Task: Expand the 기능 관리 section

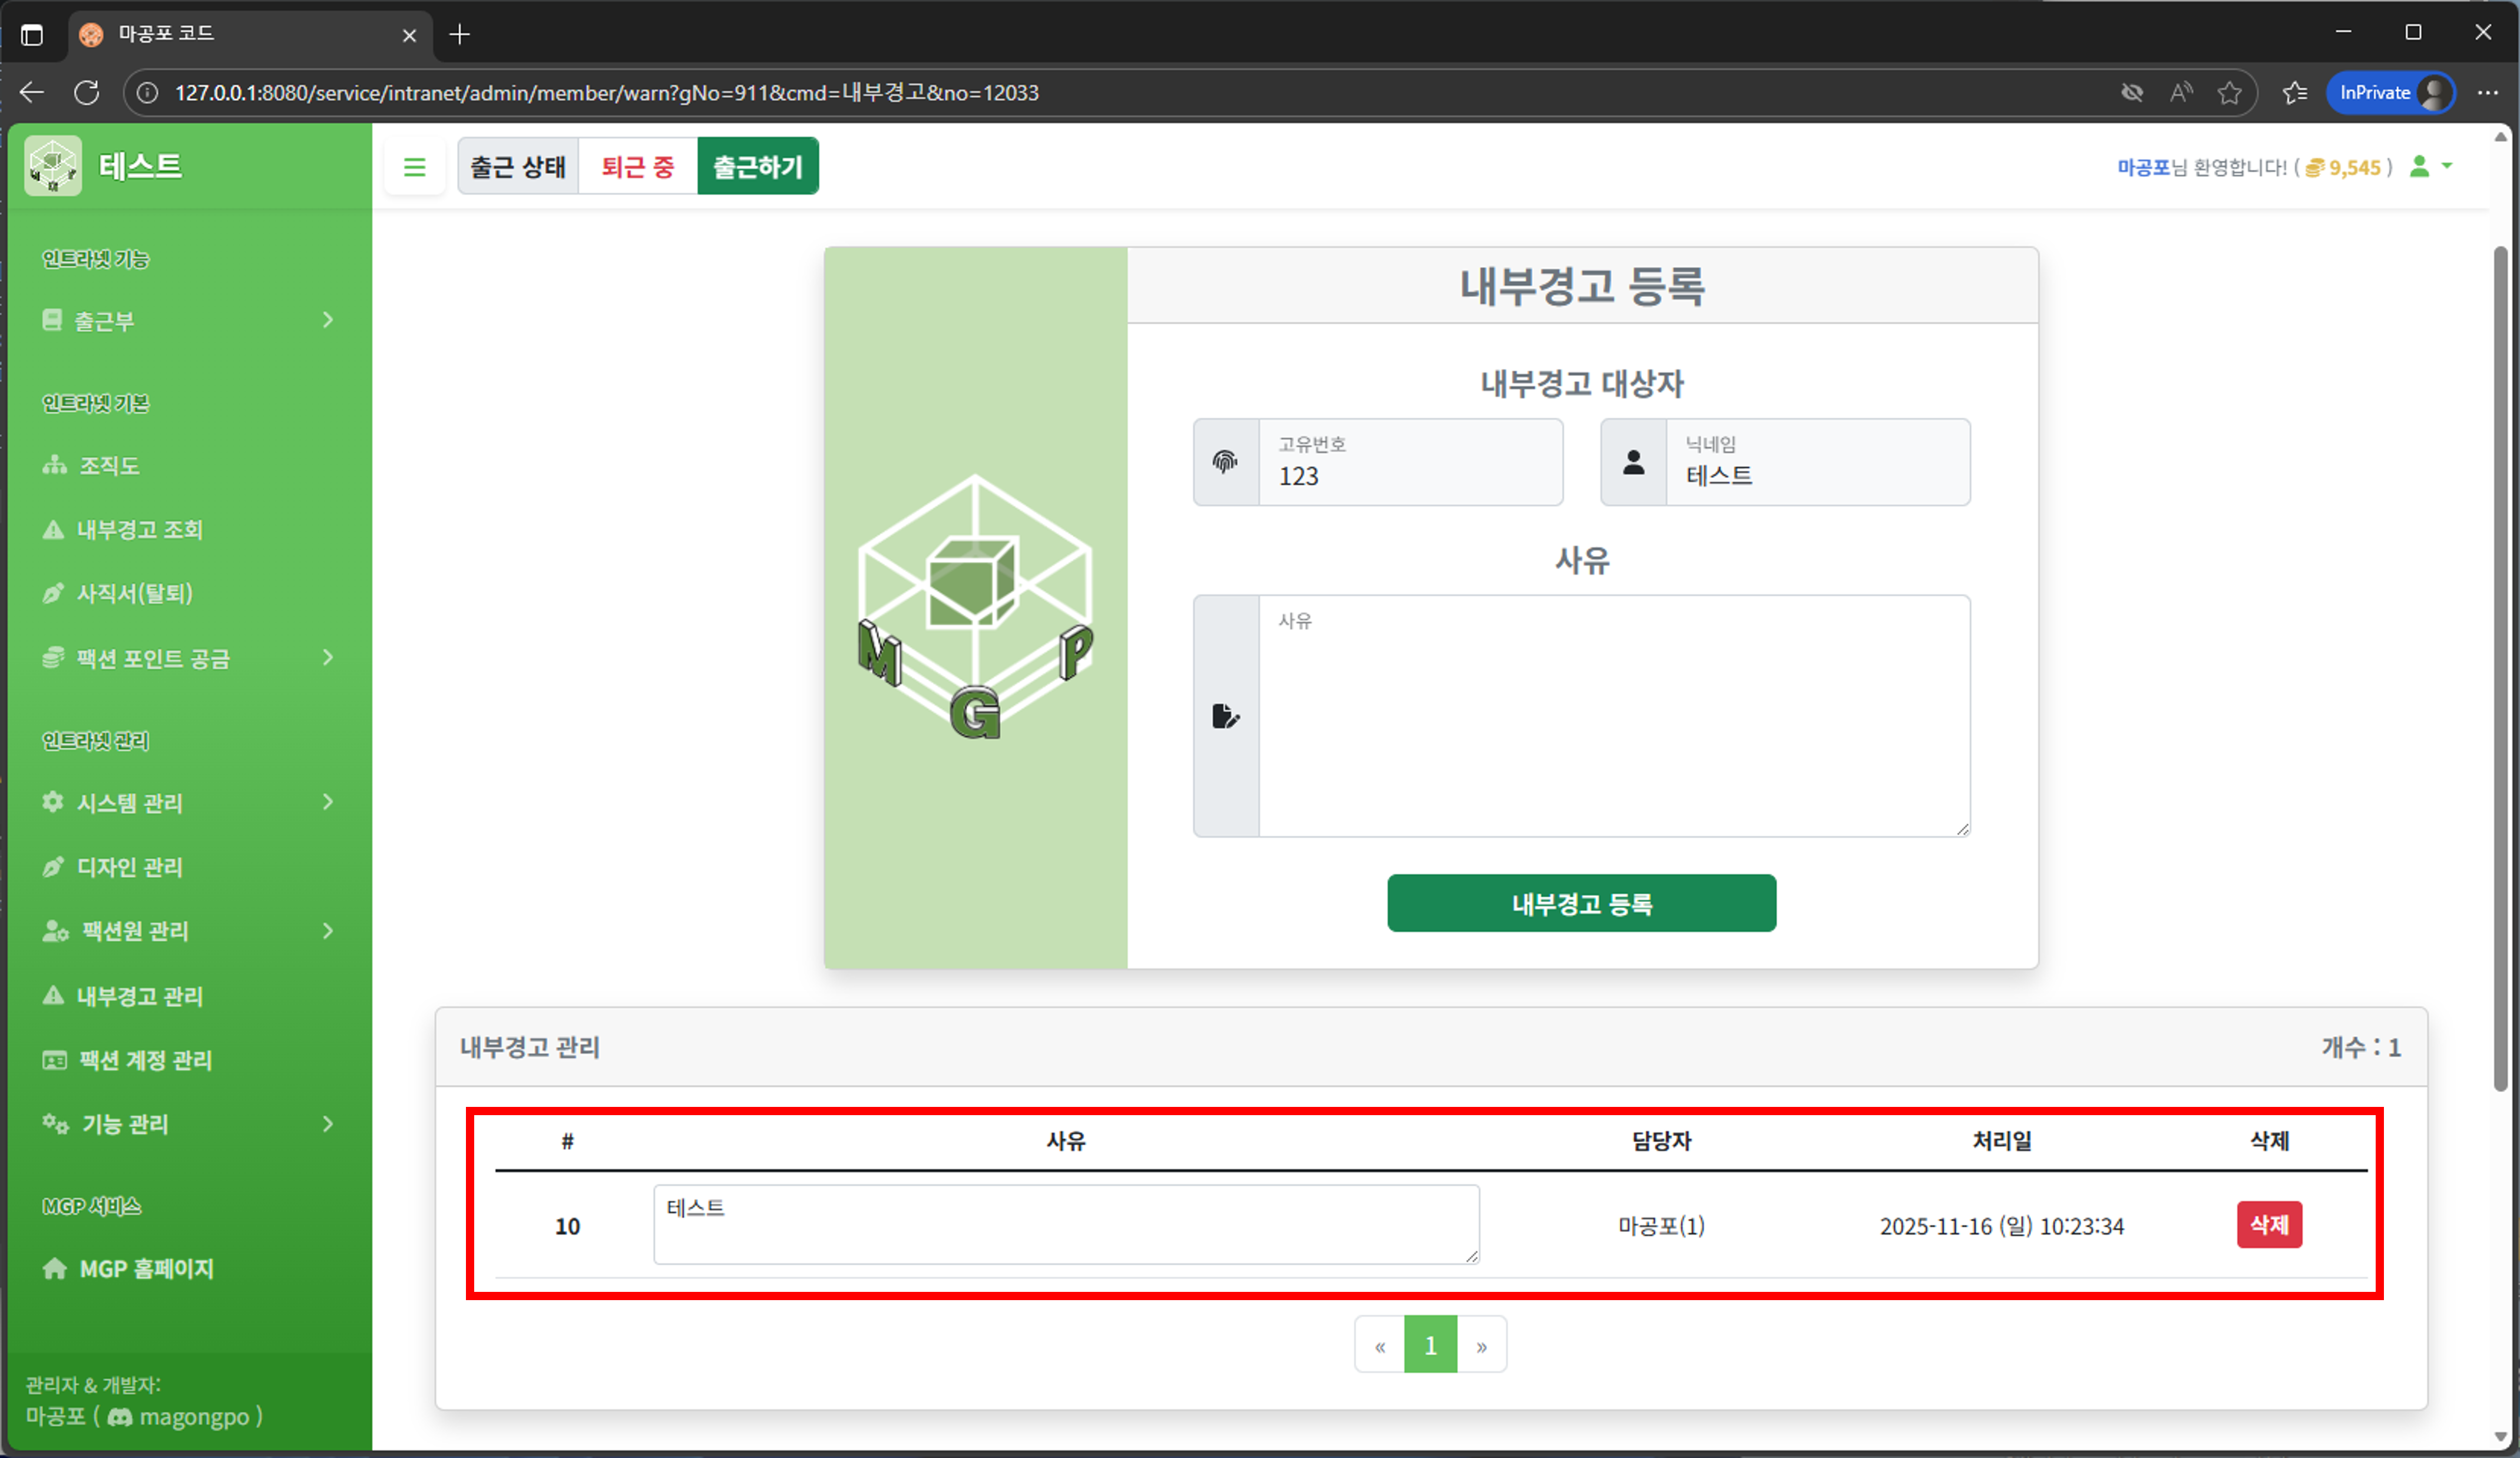Action: pos(190,1124)
